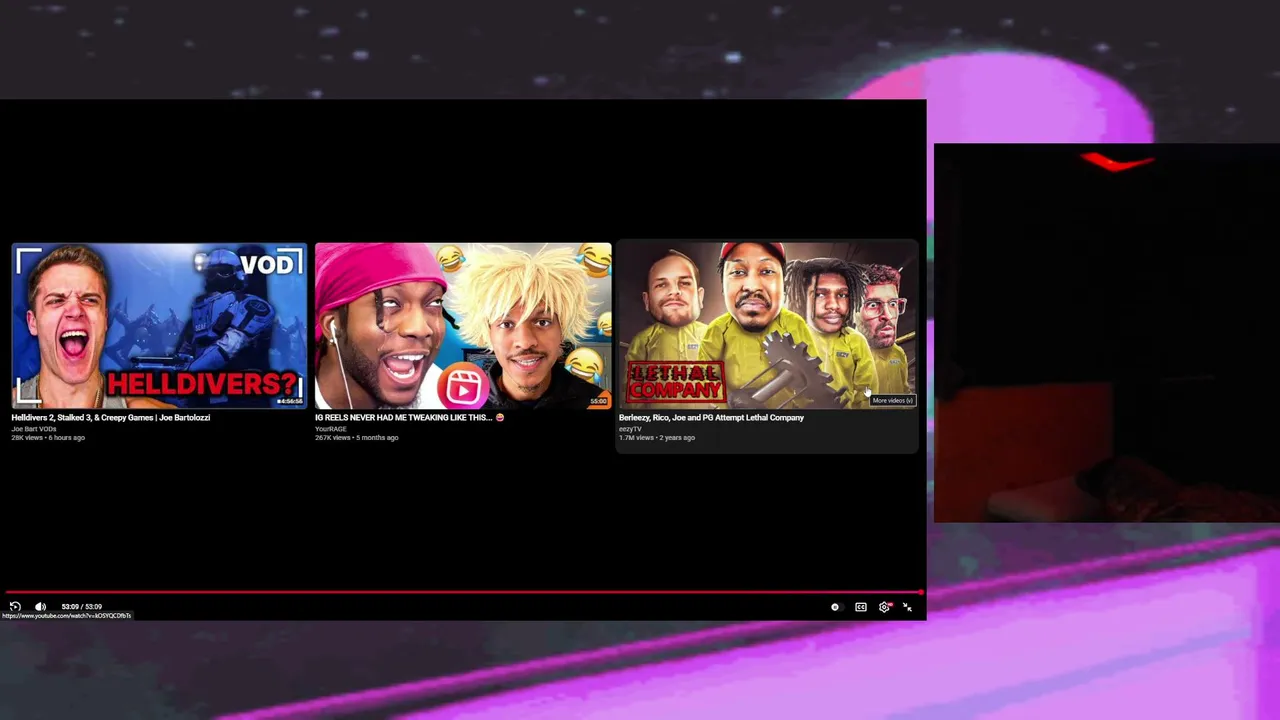Viewport: 1280px width, 720px height.
Task: Mute the player volume
Action: coord(40,607)
